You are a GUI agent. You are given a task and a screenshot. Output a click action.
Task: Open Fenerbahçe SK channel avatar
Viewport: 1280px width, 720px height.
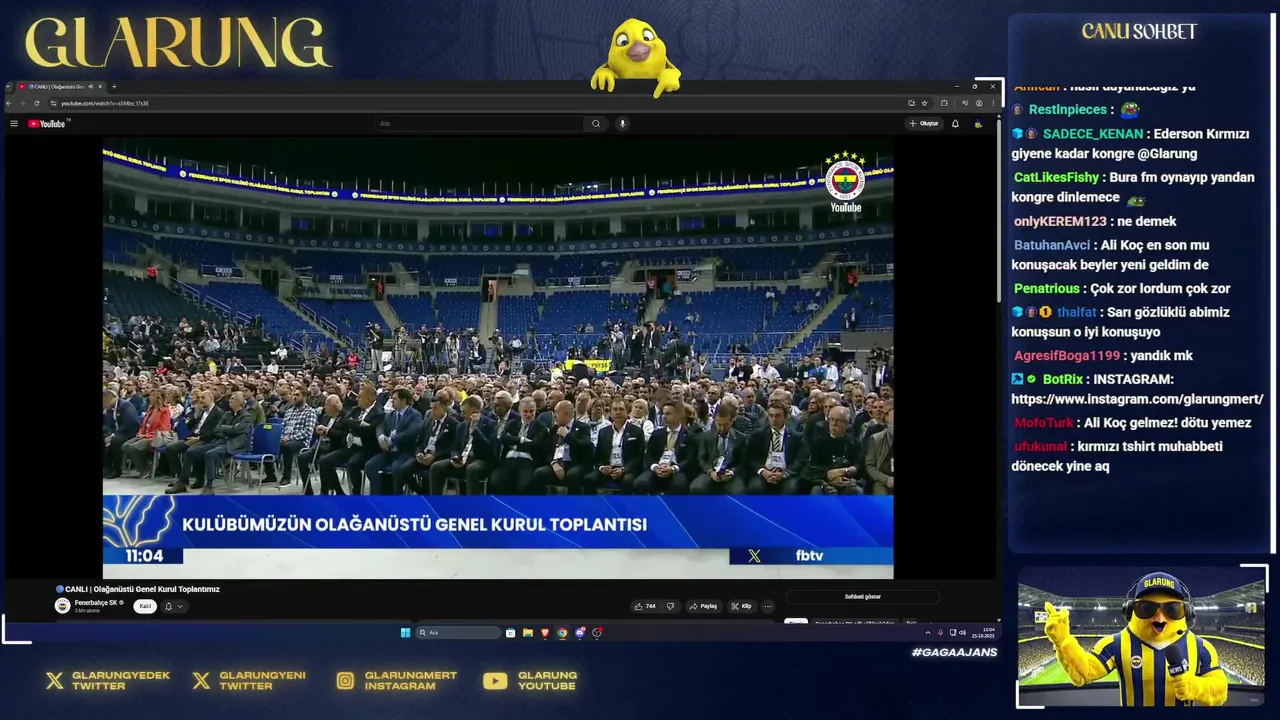(62, 606)
